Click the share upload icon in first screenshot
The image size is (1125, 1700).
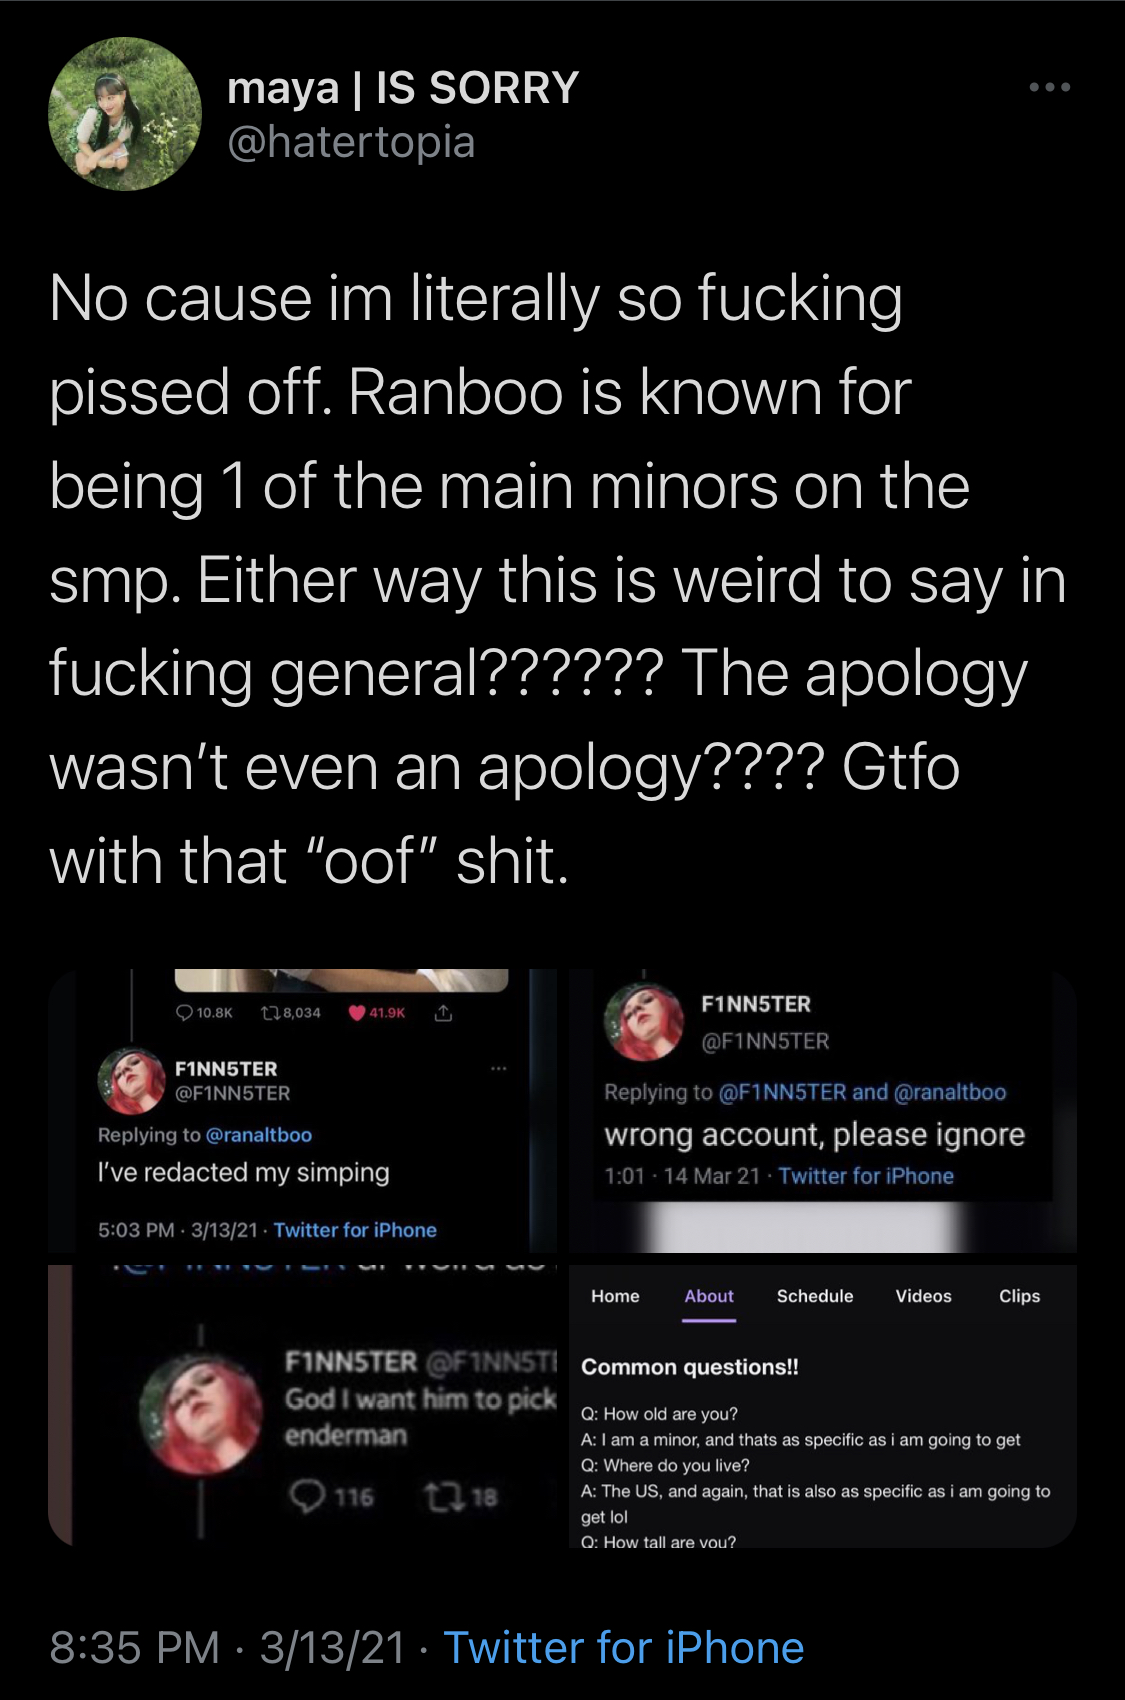[444, 1013]
